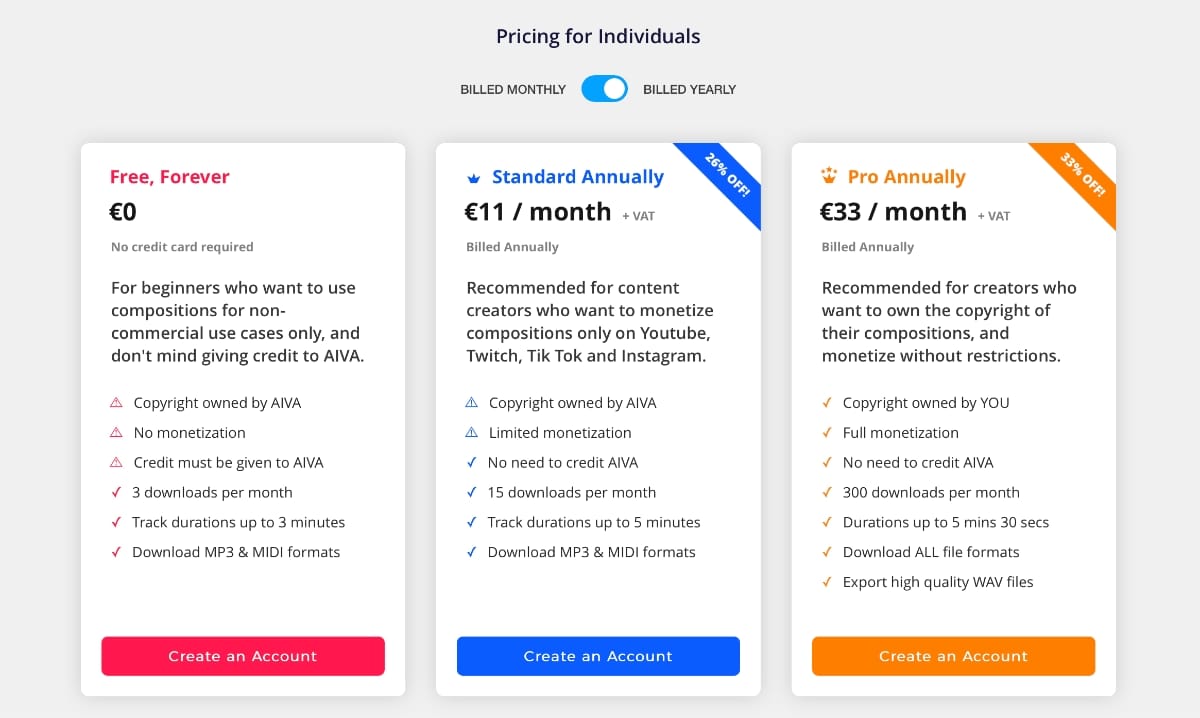The height and width of the screenshot is (718, 1200).
Task: Click warning icon beside Credit must be given to AIVA
Action: pyautogui.click(x=116, y=463)
